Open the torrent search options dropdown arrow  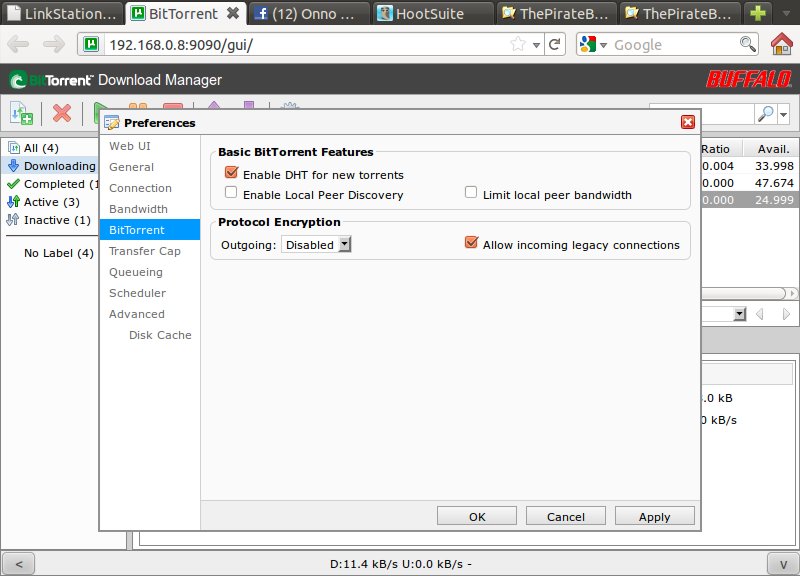point(784,114)
